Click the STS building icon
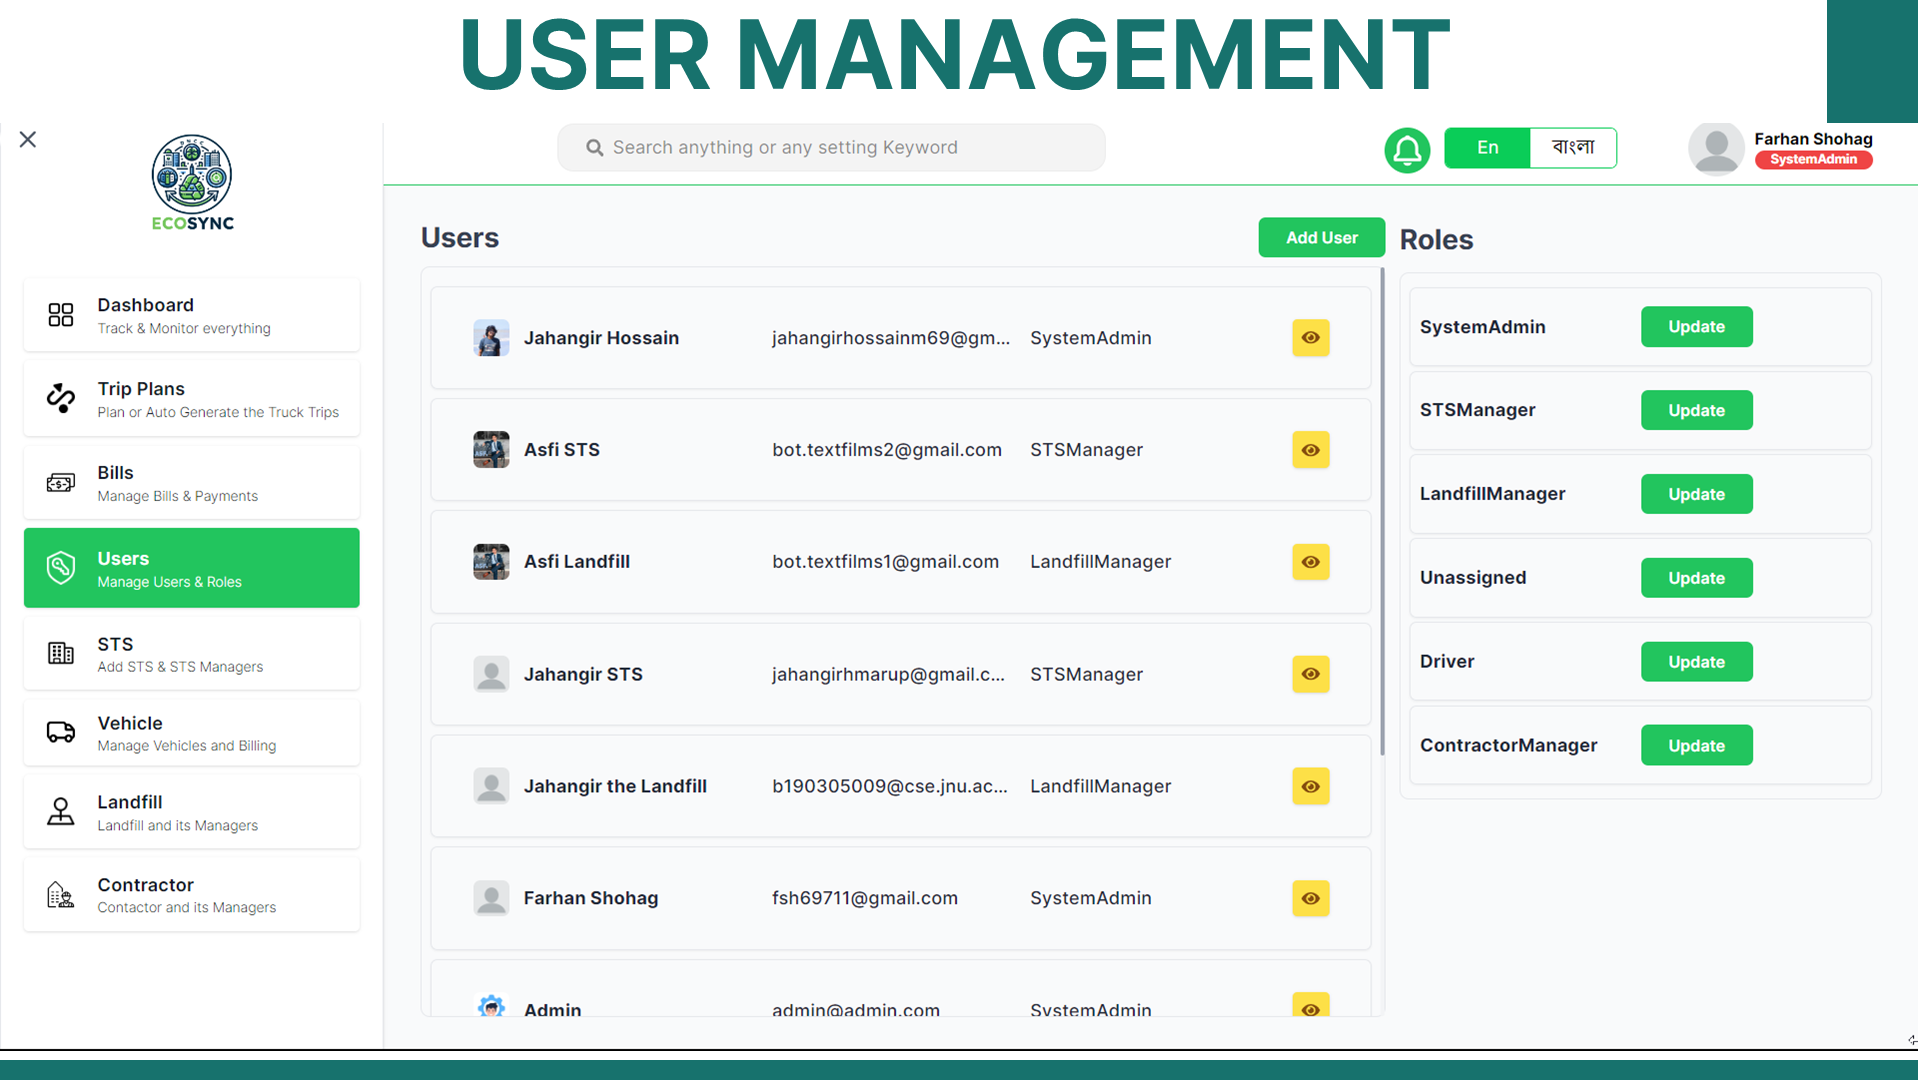The width and height of the screenshot is (1920, 1080). (x=61, y=653)
